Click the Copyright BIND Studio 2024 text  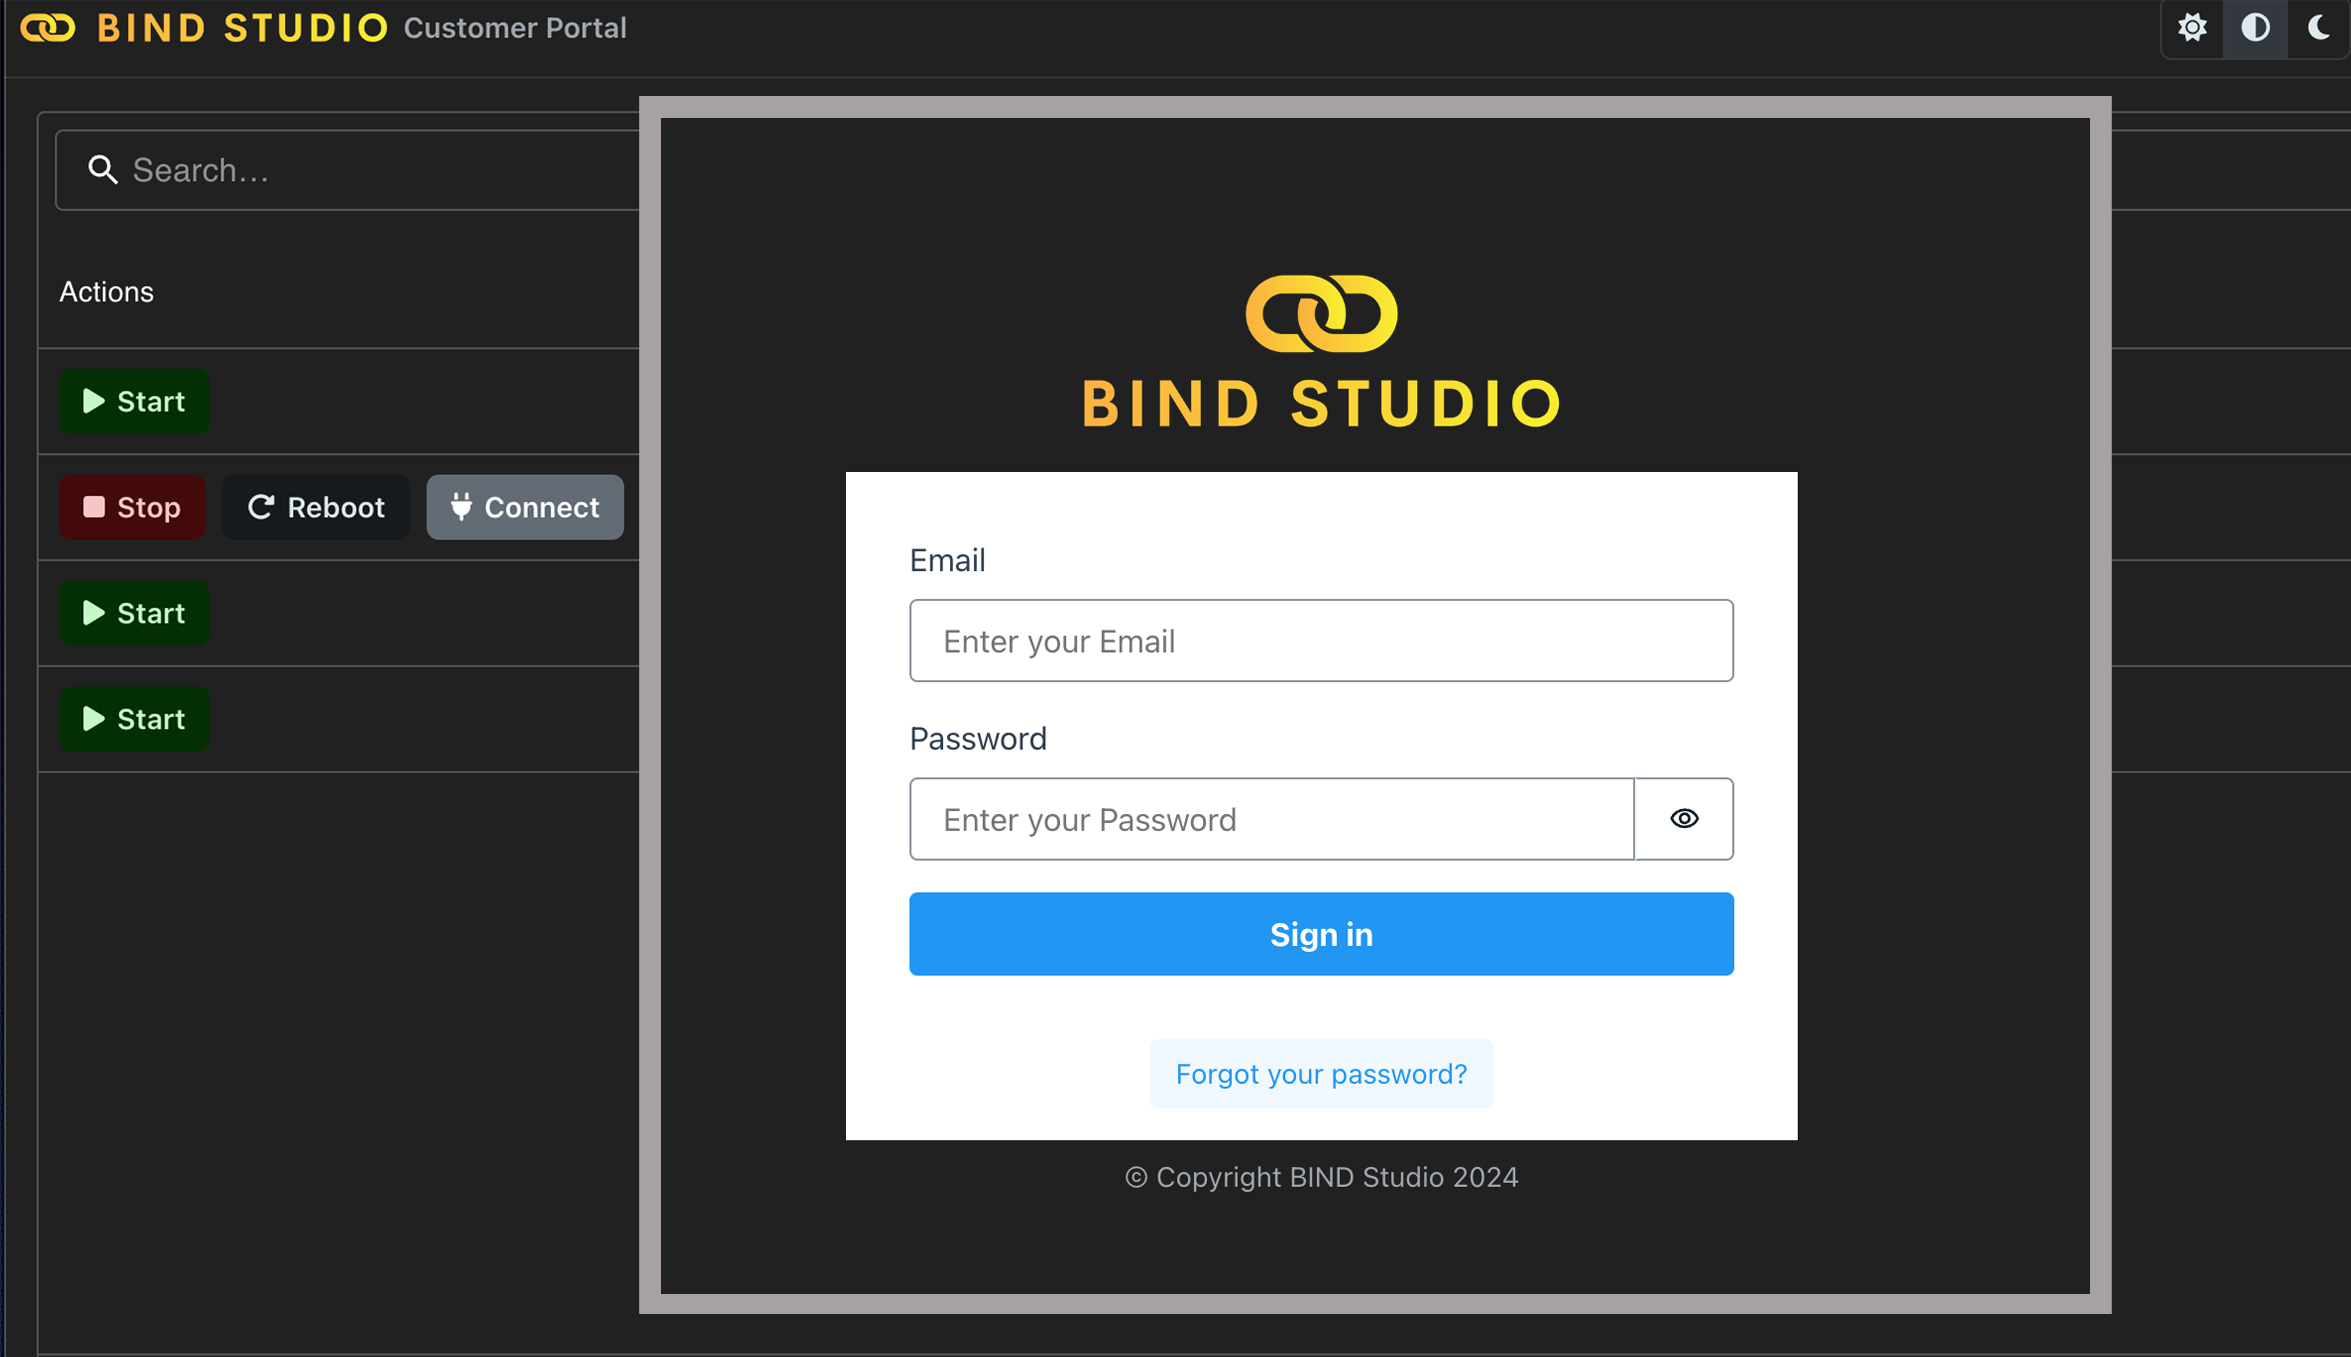(1321, 1177)
